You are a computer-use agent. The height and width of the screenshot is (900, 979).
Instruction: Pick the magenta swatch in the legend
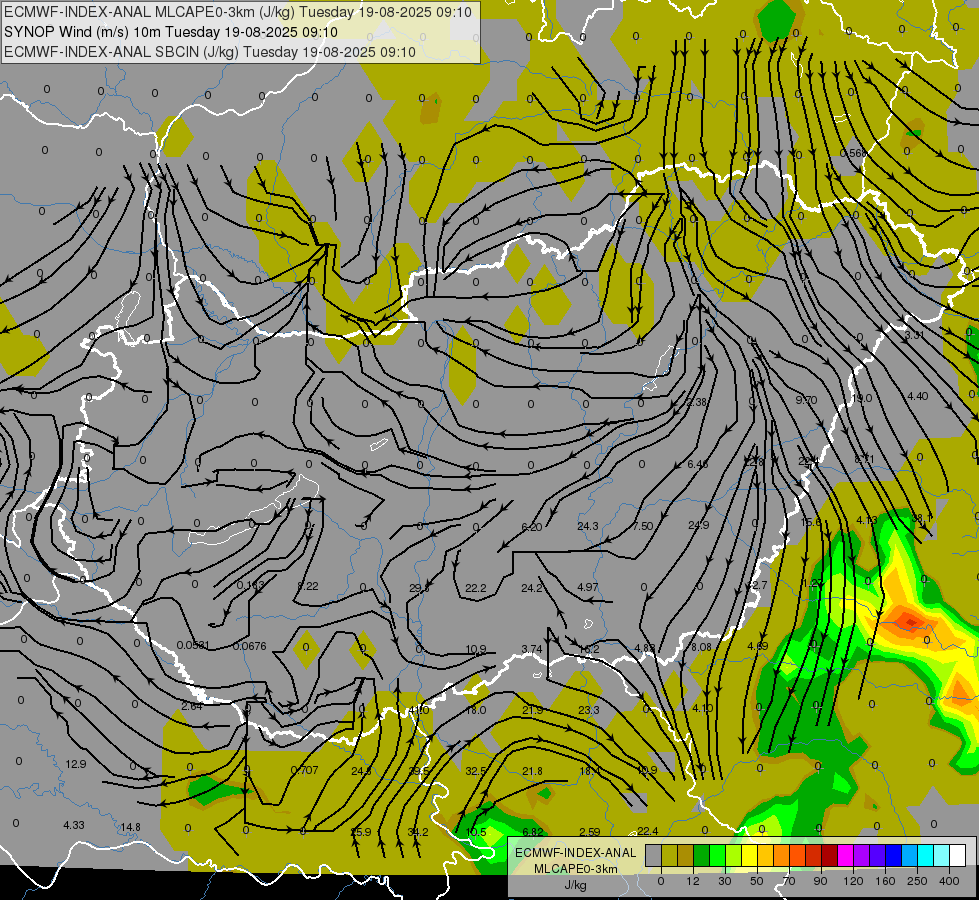point(845,855)
